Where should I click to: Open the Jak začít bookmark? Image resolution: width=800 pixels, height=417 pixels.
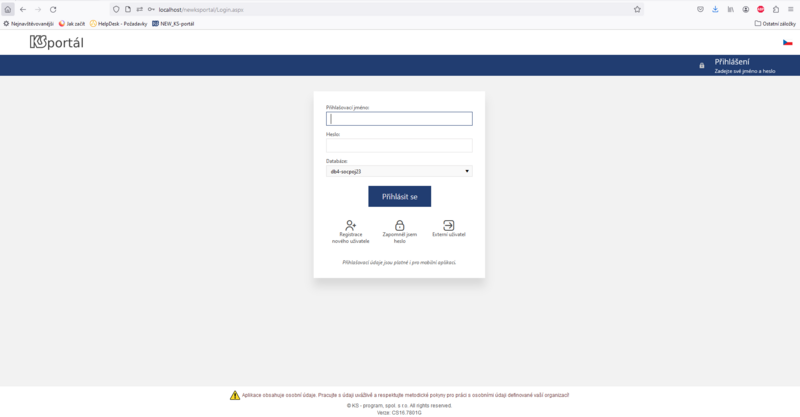pyautogui.click(x=72, y=23)
